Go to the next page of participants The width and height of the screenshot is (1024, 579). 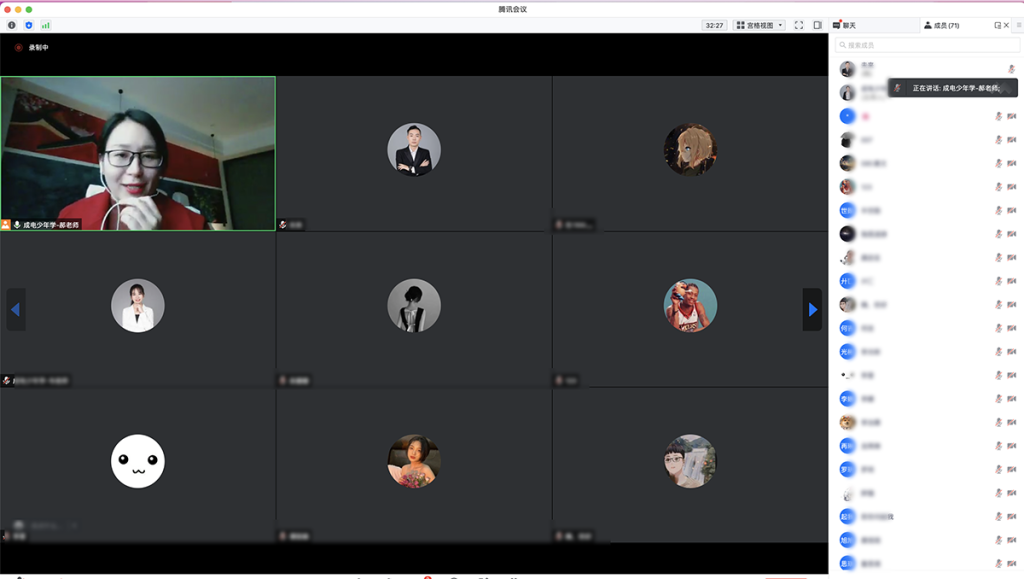point(812,310)
